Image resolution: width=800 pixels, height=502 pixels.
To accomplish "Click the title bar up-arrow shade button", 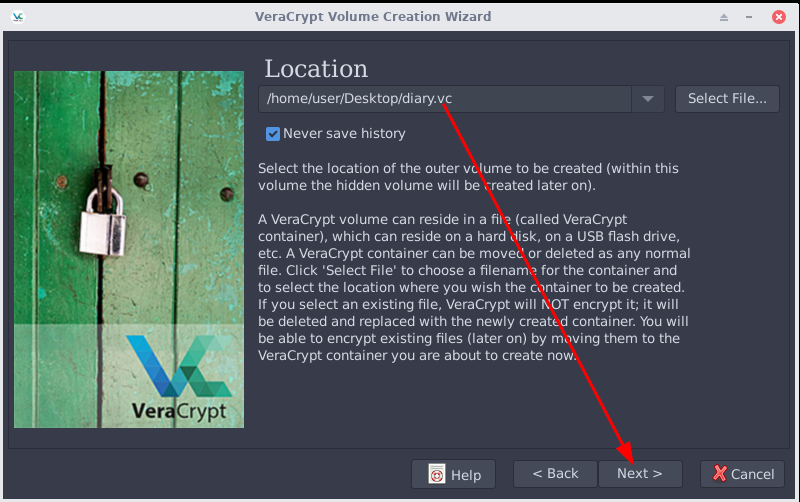I will [x=724, y=17].
